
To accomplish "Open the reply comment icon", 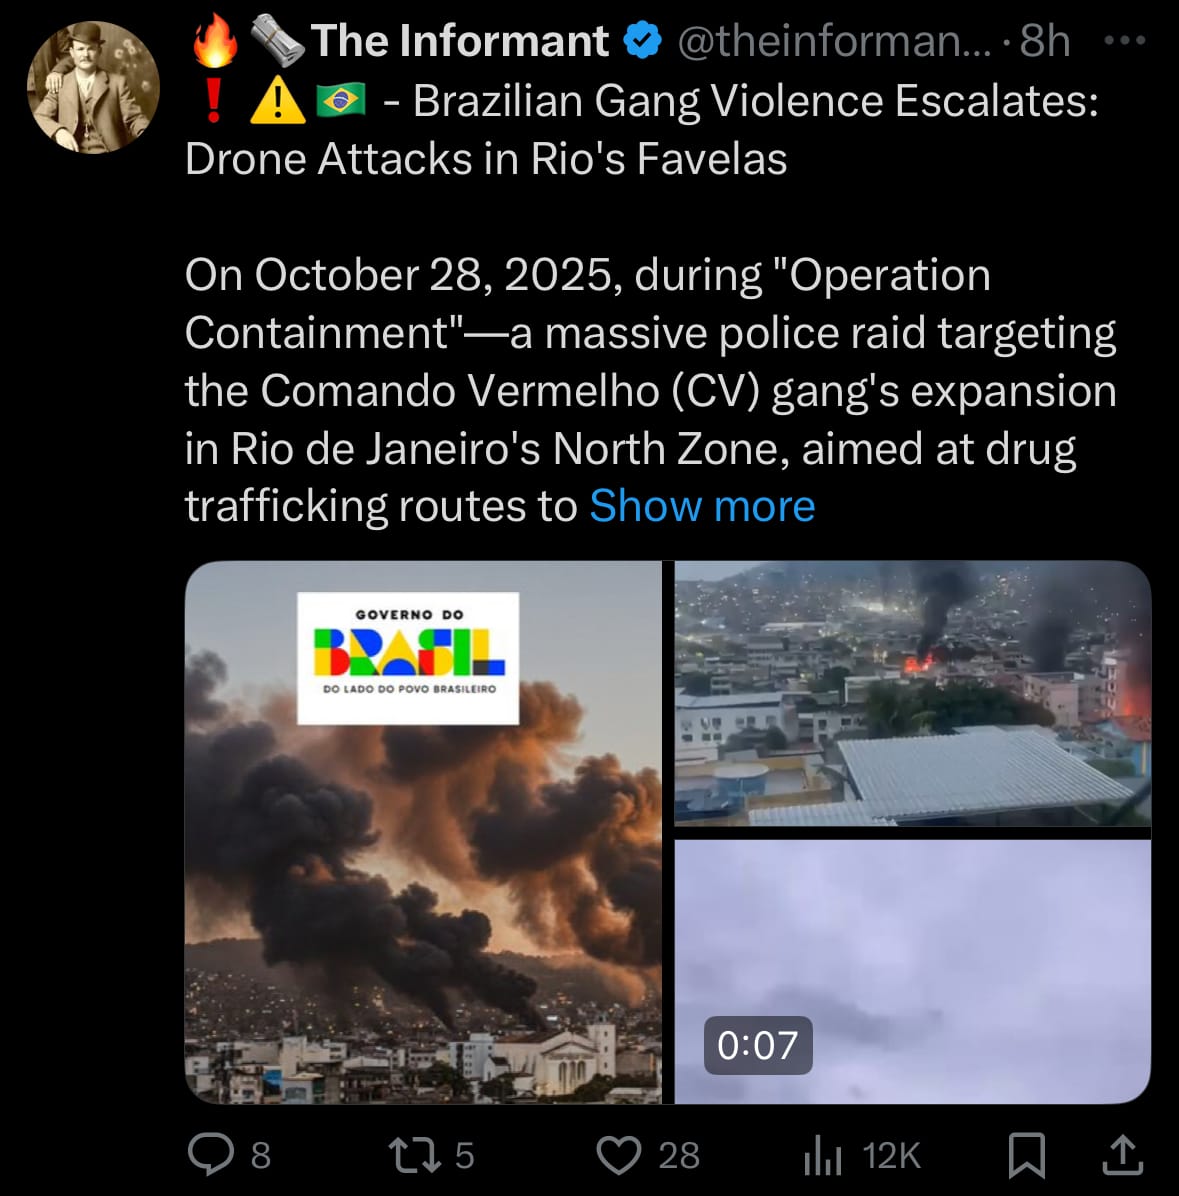I will point(212,1154).
